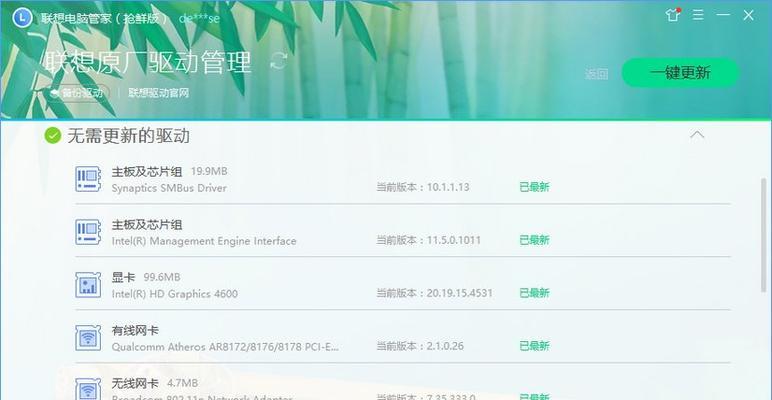Click the 有线网卡 heading
The width and height of the screenshot is (772, 400).
(x=135, y=330)
